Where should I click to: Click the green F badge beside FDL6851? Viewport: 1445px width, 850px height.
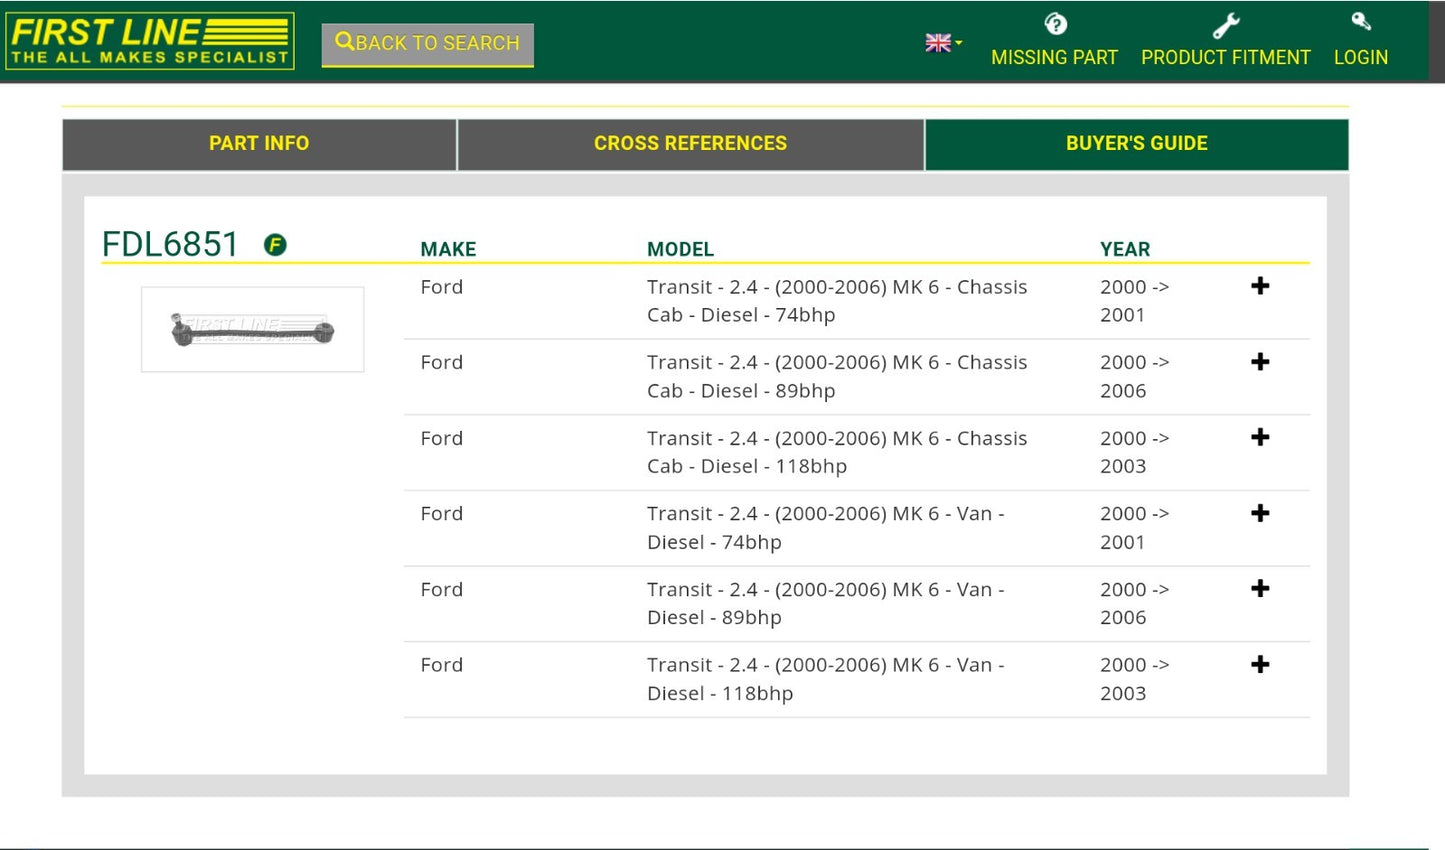(x=275, y=245)
